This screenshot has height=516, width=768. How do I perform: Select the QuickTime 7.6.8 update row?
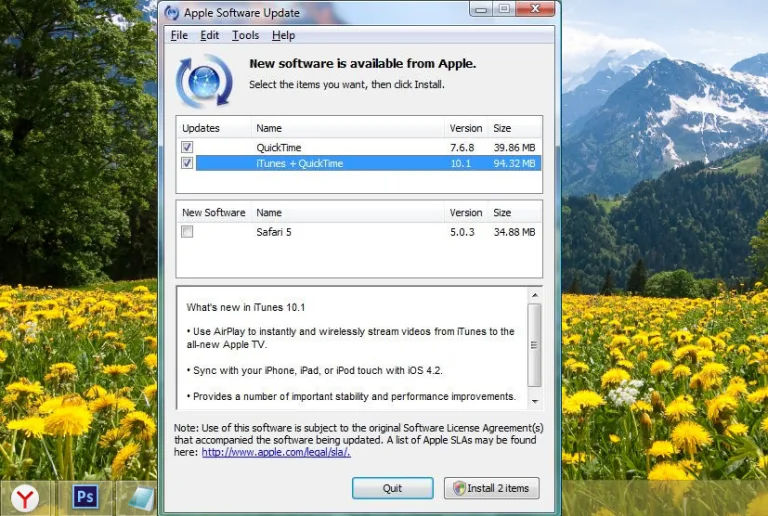click(x=359, y=147)
